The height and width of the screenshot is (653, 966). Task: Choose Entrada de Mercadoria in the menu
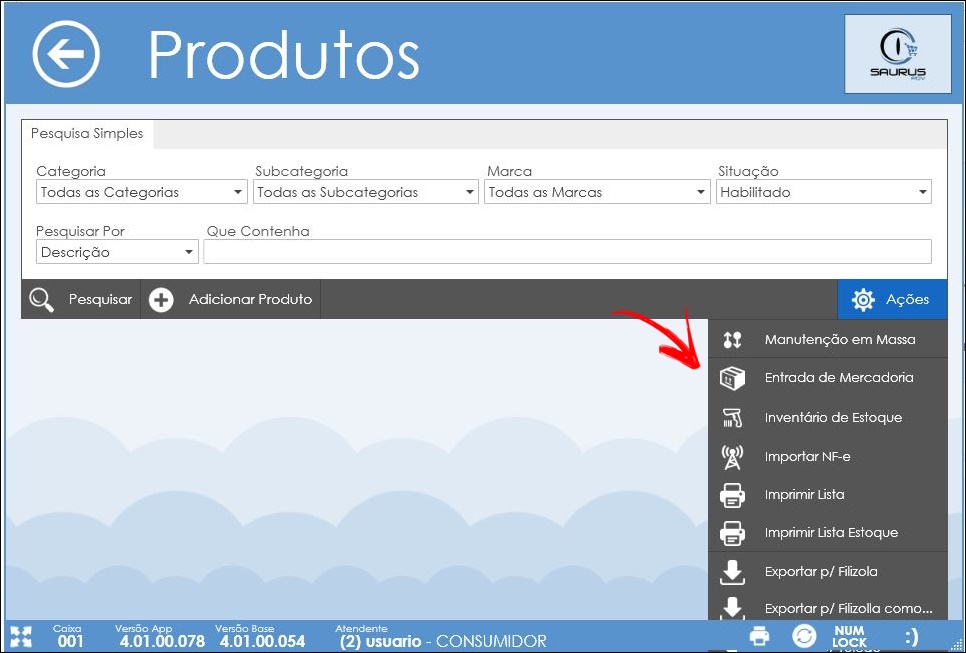pyautogui.click(x=828, y=378)
